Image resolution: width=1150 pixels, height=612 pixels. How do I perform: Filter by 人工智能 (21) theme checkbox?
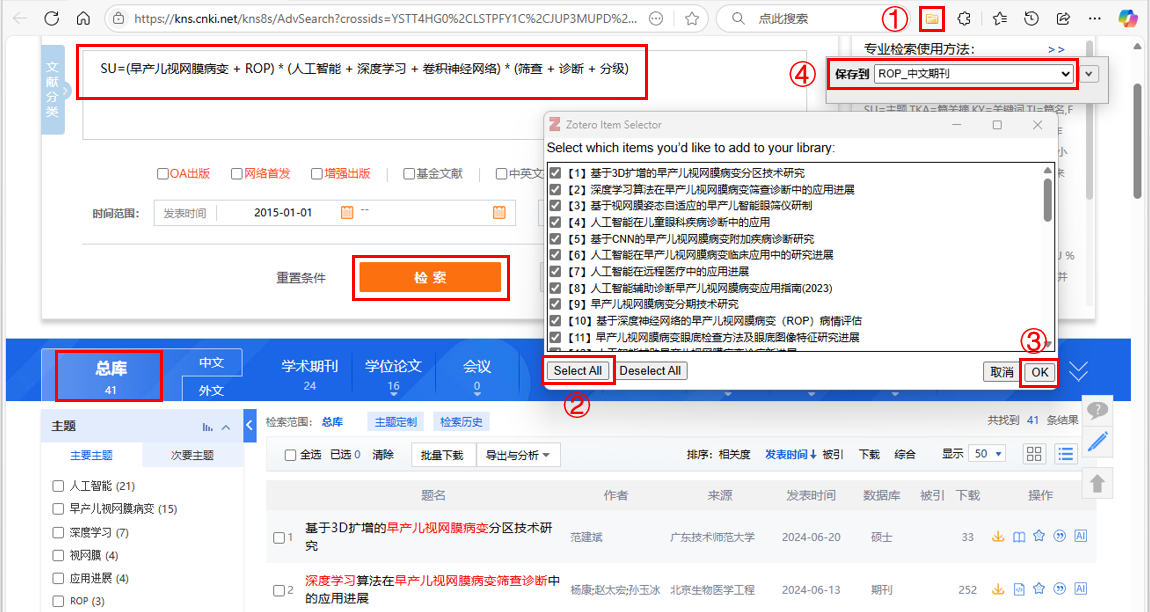click(x=59, y=487)
